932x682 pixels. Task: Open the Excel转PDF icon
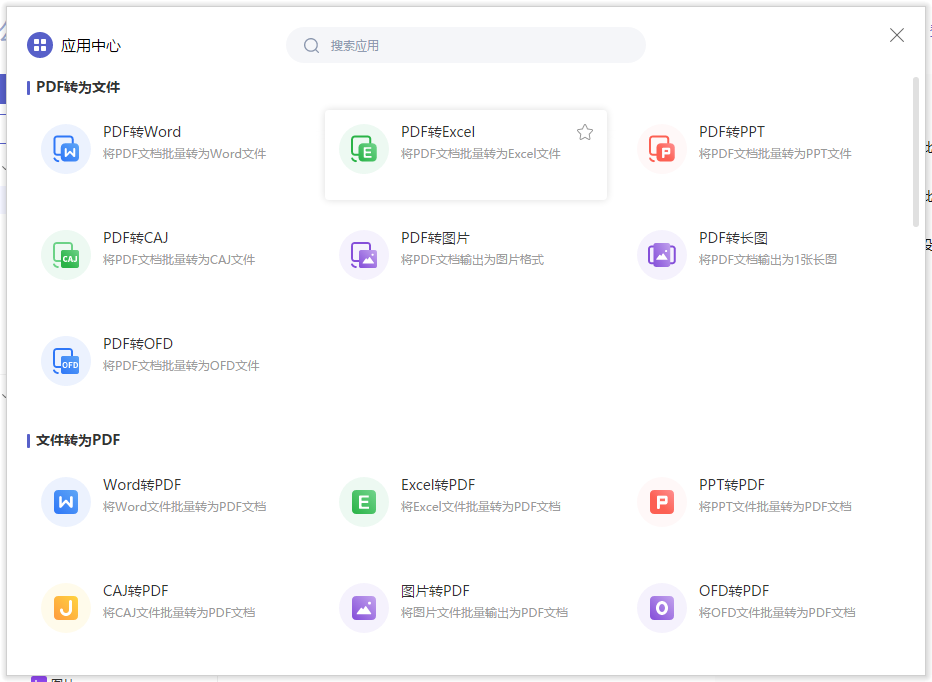click(x=364, y=502)
